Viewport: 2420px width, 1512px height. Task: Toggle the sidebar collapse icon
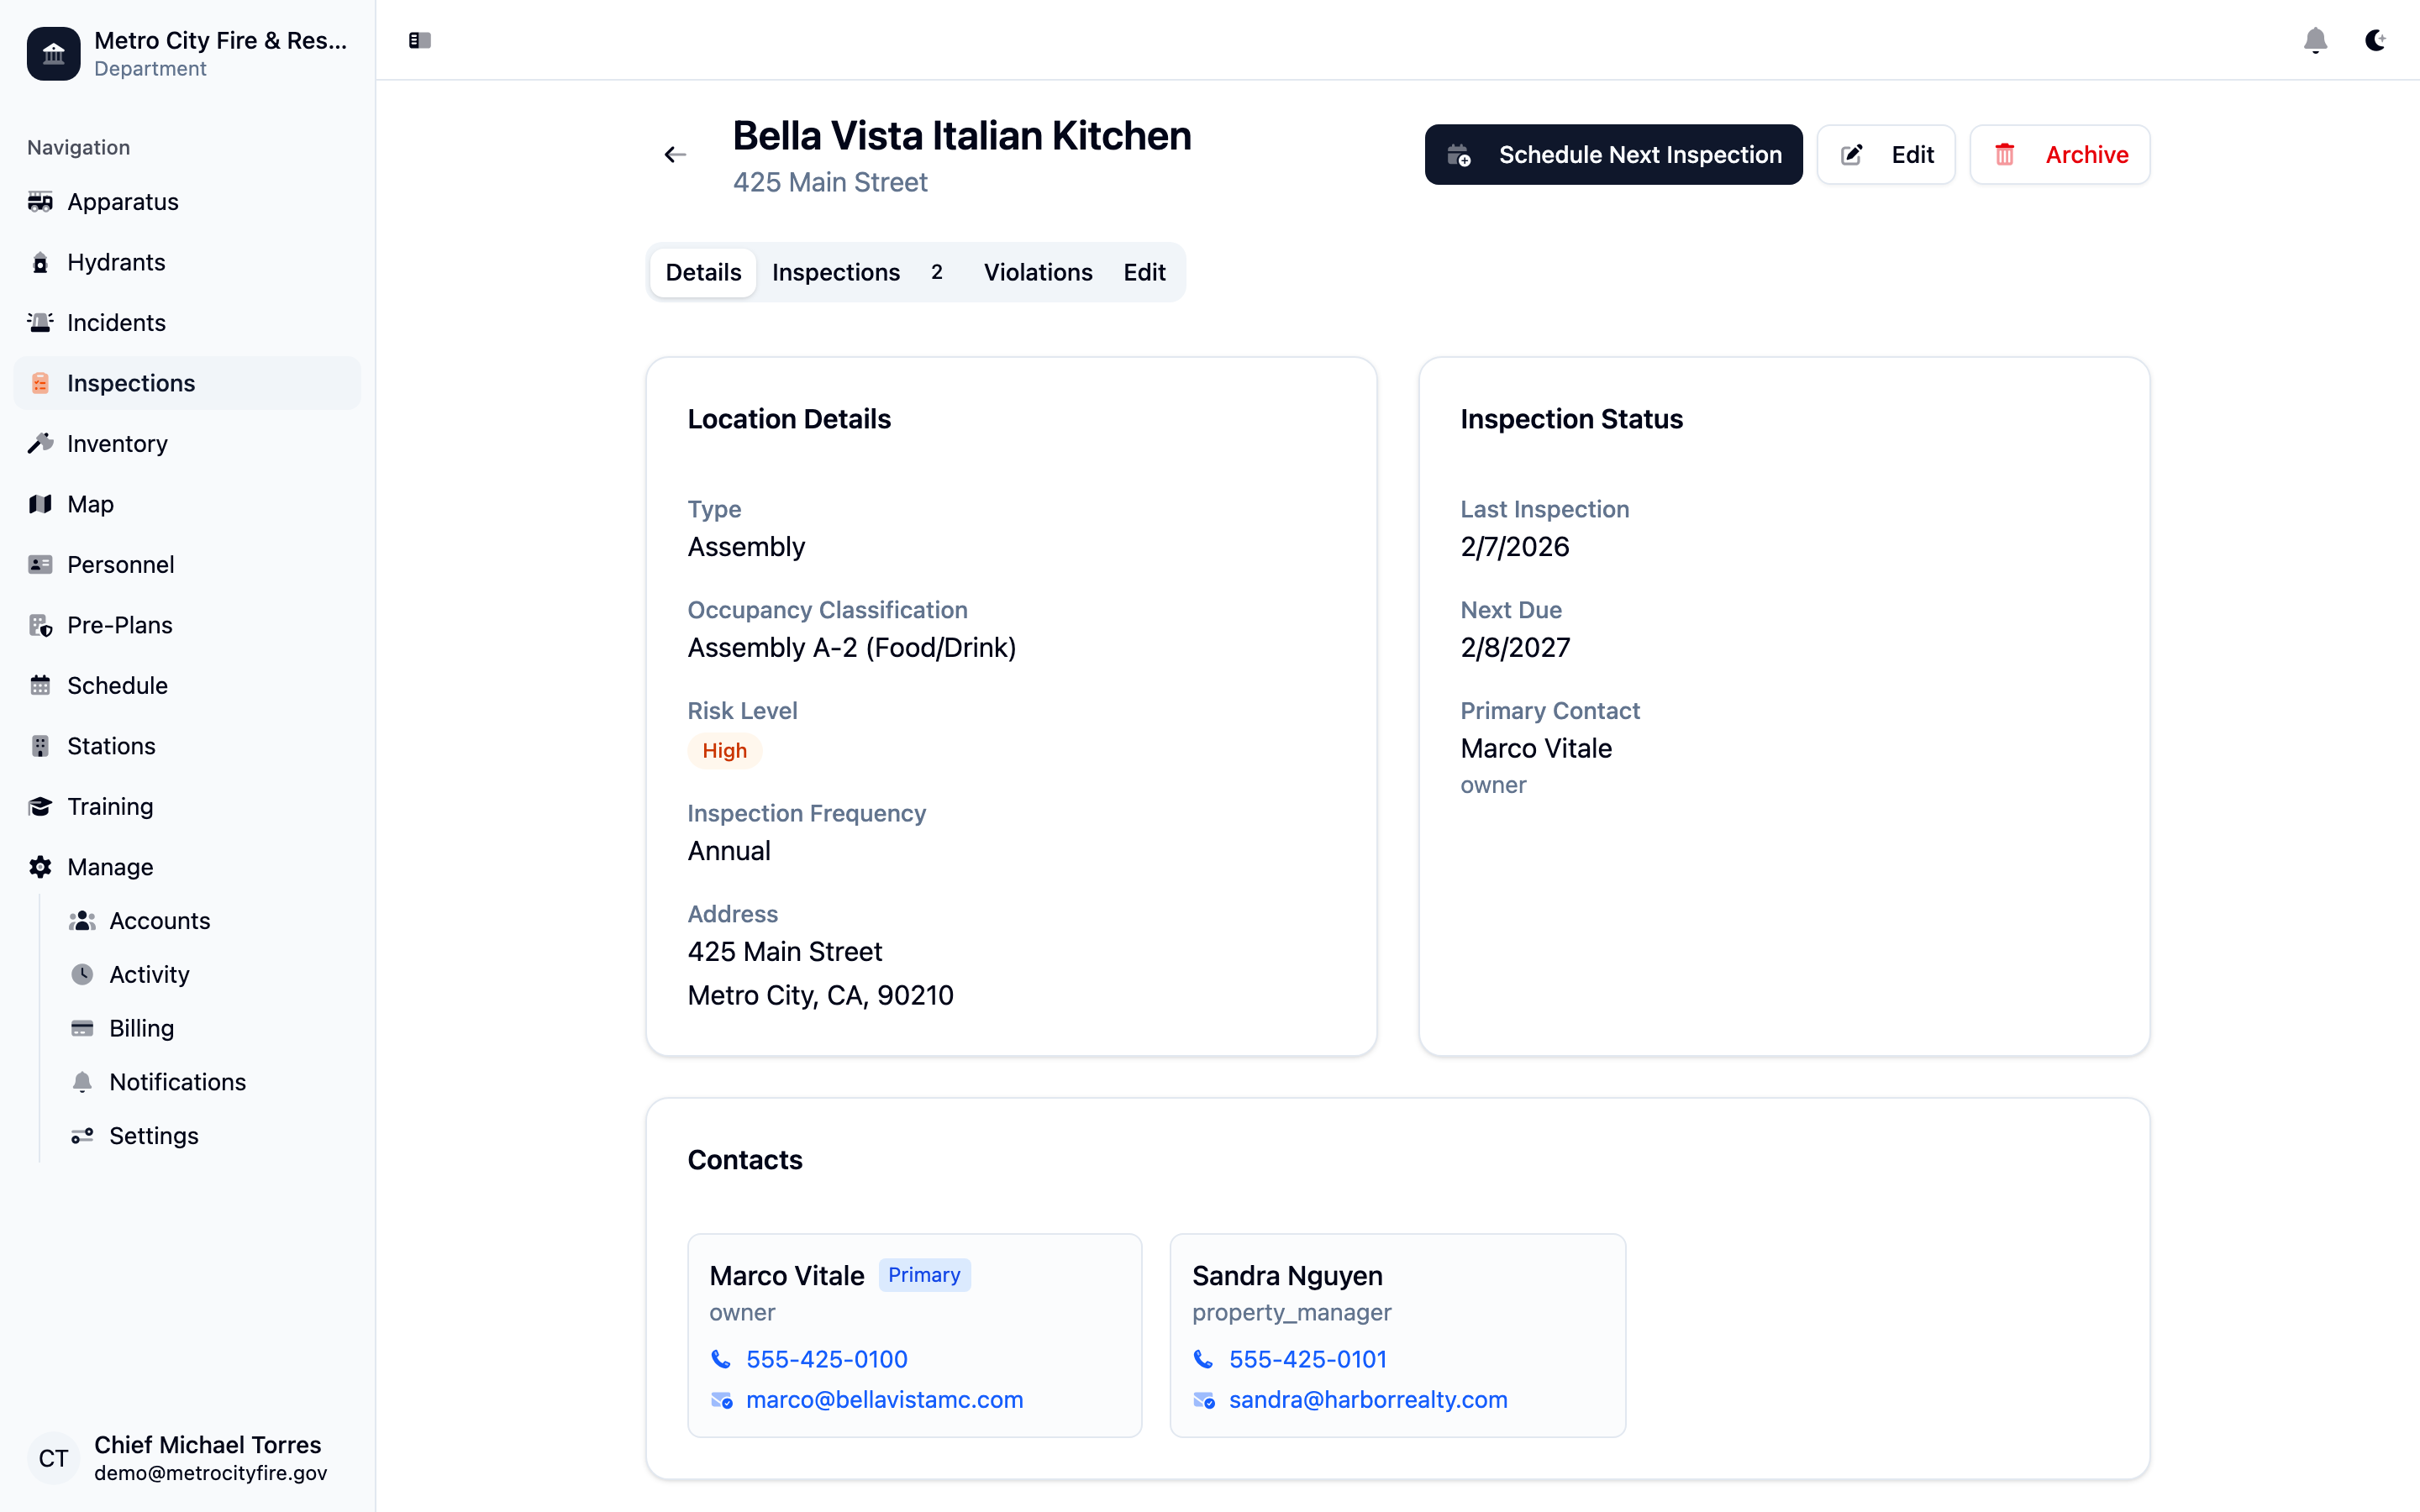420,40
